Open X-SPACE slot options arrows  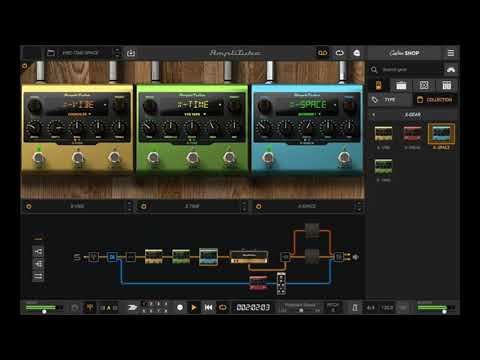[359, 206]
